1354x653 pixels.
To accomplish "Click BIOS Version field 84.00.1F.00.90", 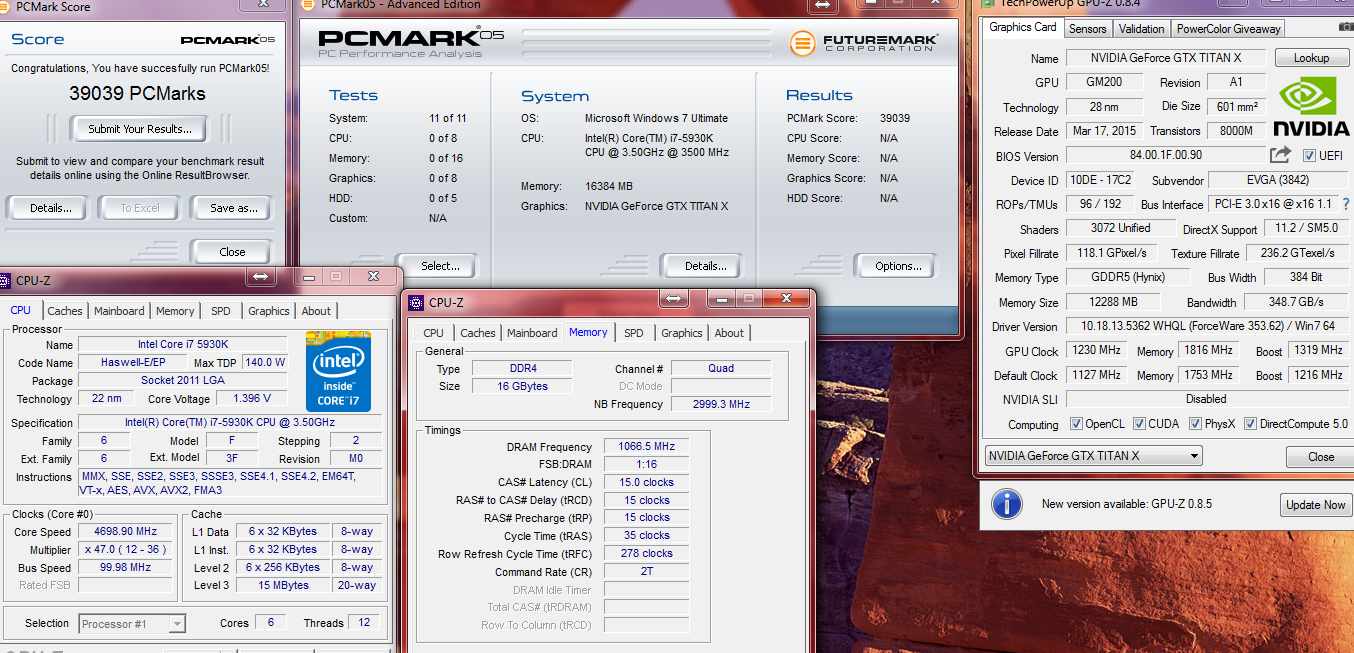I will point(1165,156).
